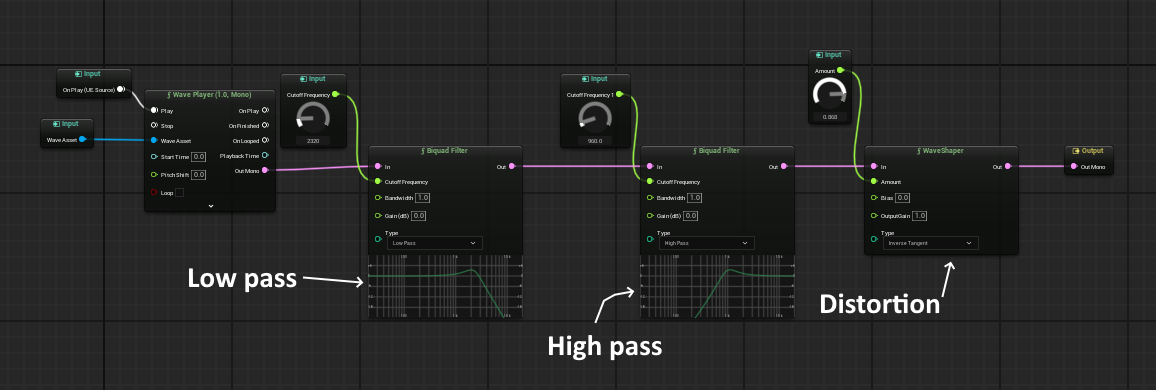Click the Cutoff Frequency knob showing 2320
This screenshot has height=390, width=1156.
tap(313, 118)
